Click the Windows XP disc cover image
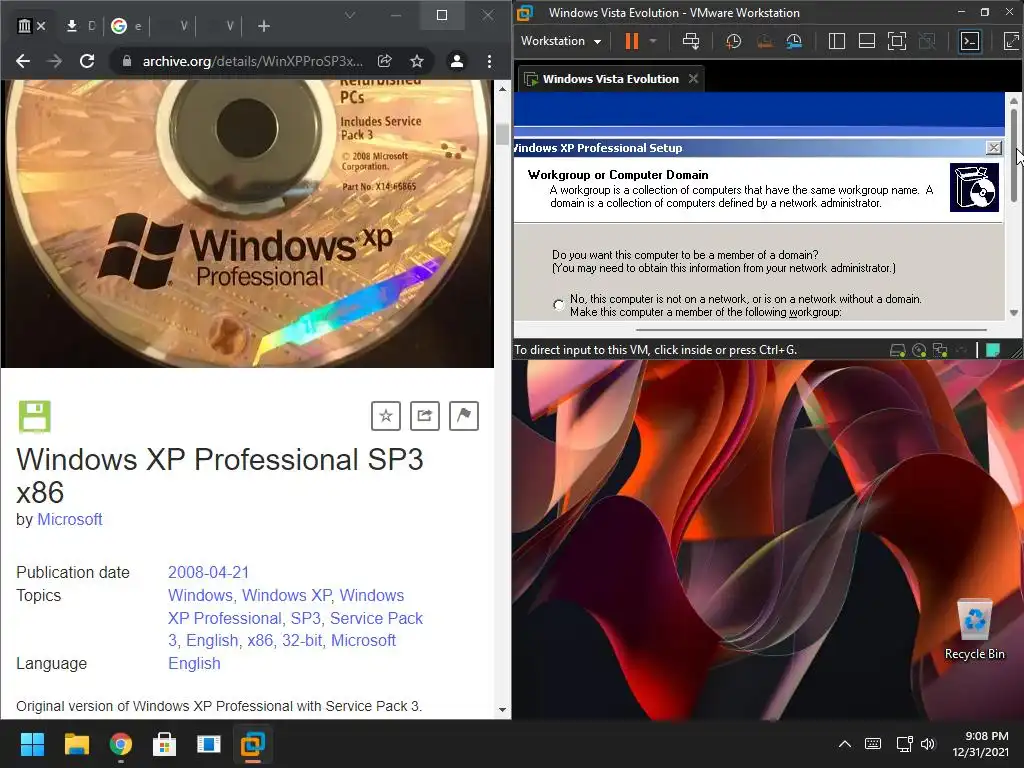 (247, 223)
